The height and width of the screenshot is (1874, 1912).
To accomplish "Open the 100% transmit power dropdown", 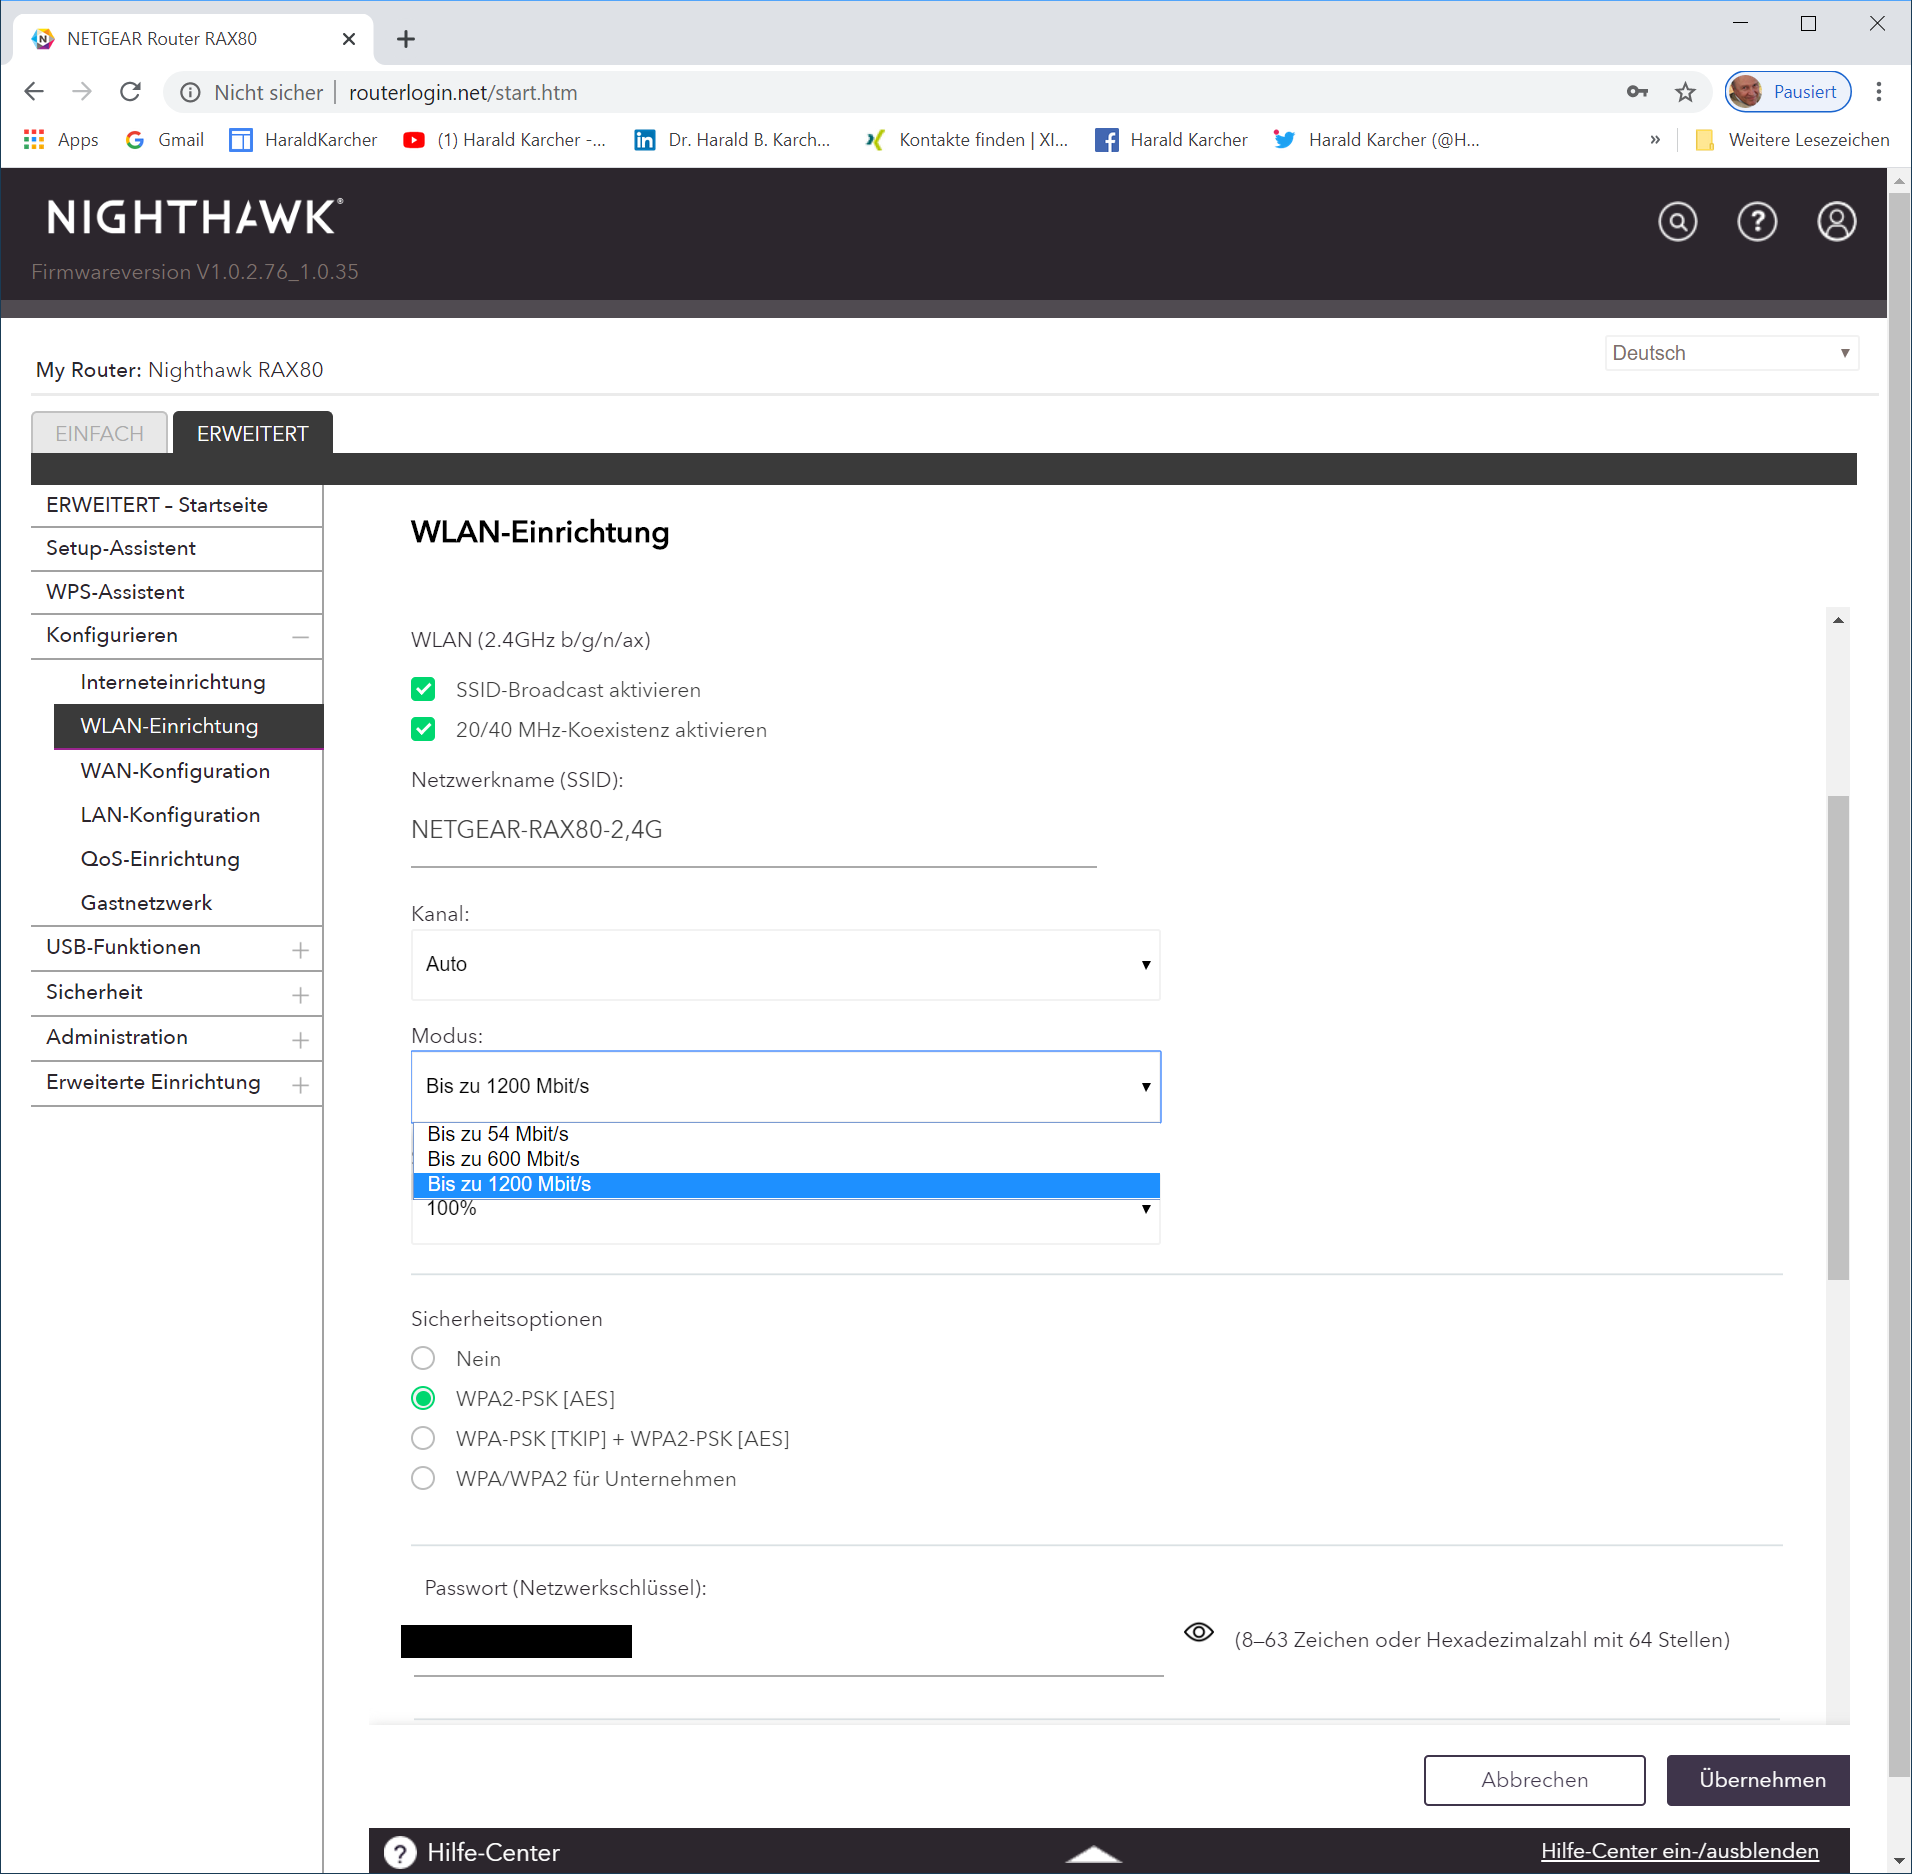I will click(785, 1221).
